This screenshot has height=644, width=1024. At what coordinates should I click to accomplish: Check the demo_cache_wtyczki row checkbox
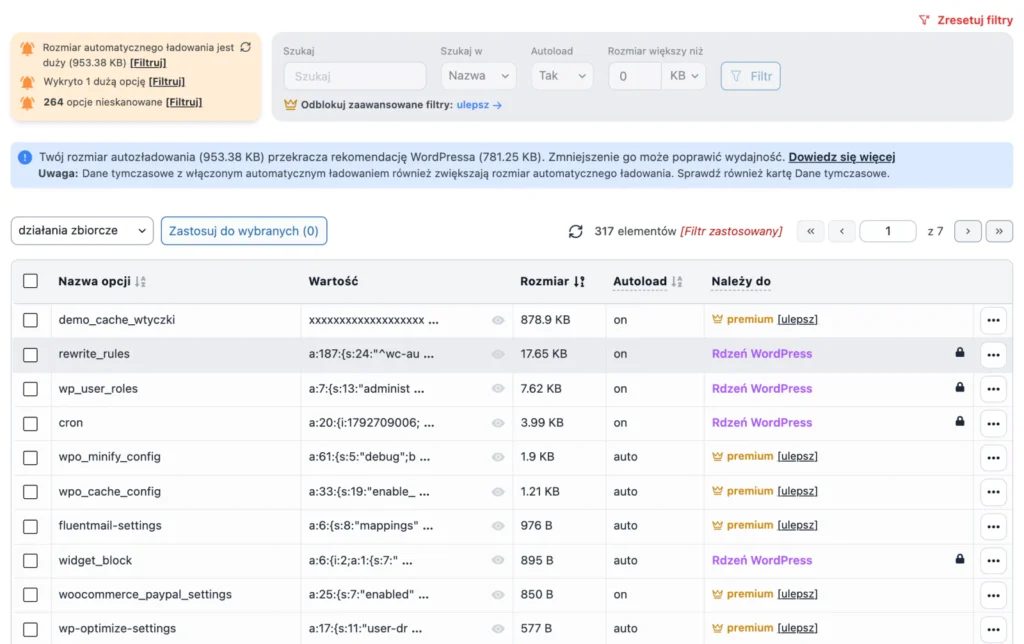click(31, 320)
